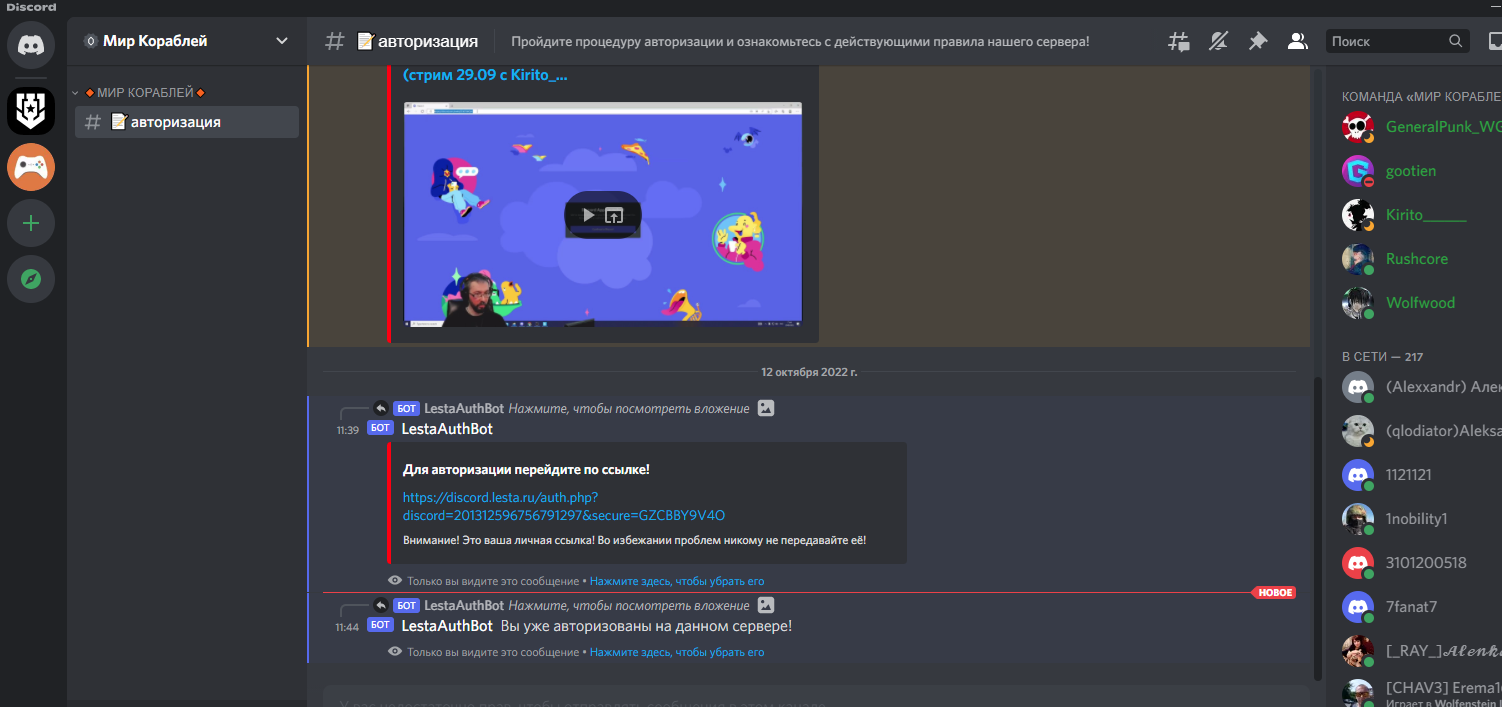Click LestaAuthBot username at 11:44 message
Image resolution: width=1502 pixels, height=707 pixels.
(447, 625)
